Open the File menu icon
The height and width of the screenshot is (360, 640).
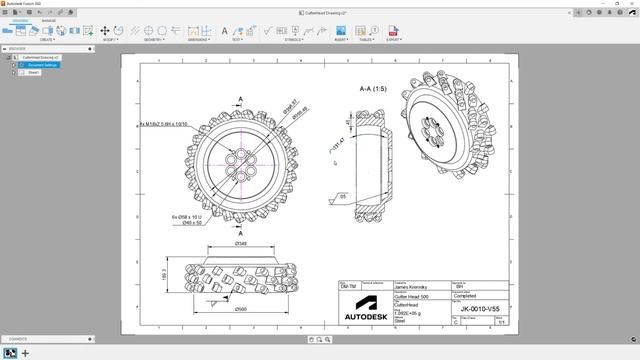point(16,13)
